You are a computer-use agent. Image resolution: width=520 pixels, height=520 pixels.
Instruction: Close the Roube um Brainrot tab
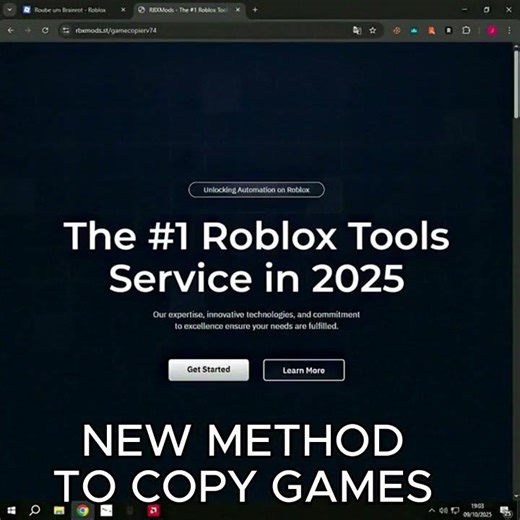(x=123, y=10)
